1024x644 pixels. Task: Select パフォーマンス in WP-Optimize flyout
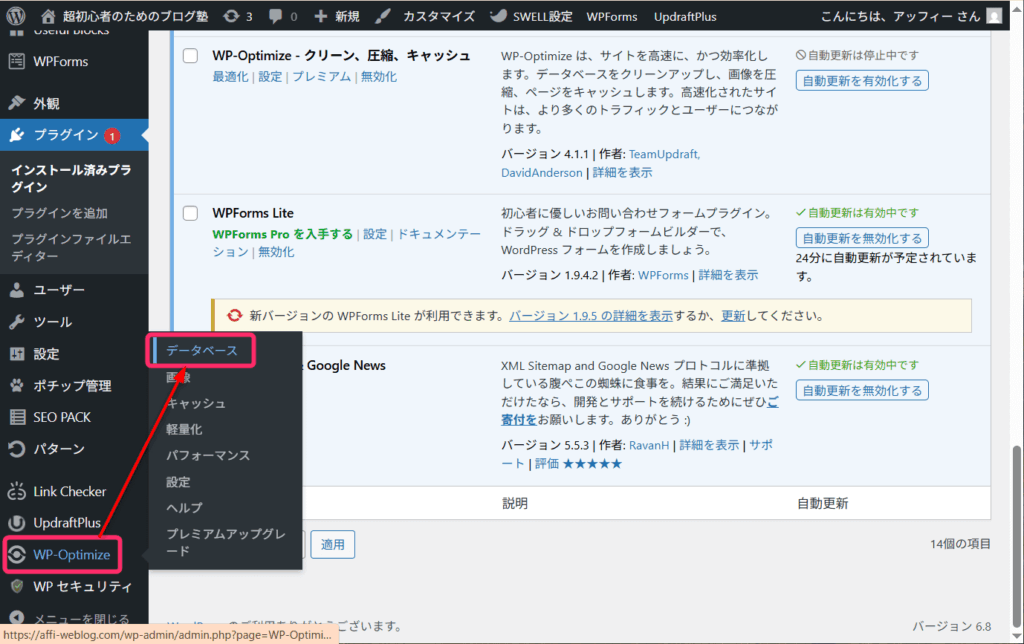tap(208, 456)
